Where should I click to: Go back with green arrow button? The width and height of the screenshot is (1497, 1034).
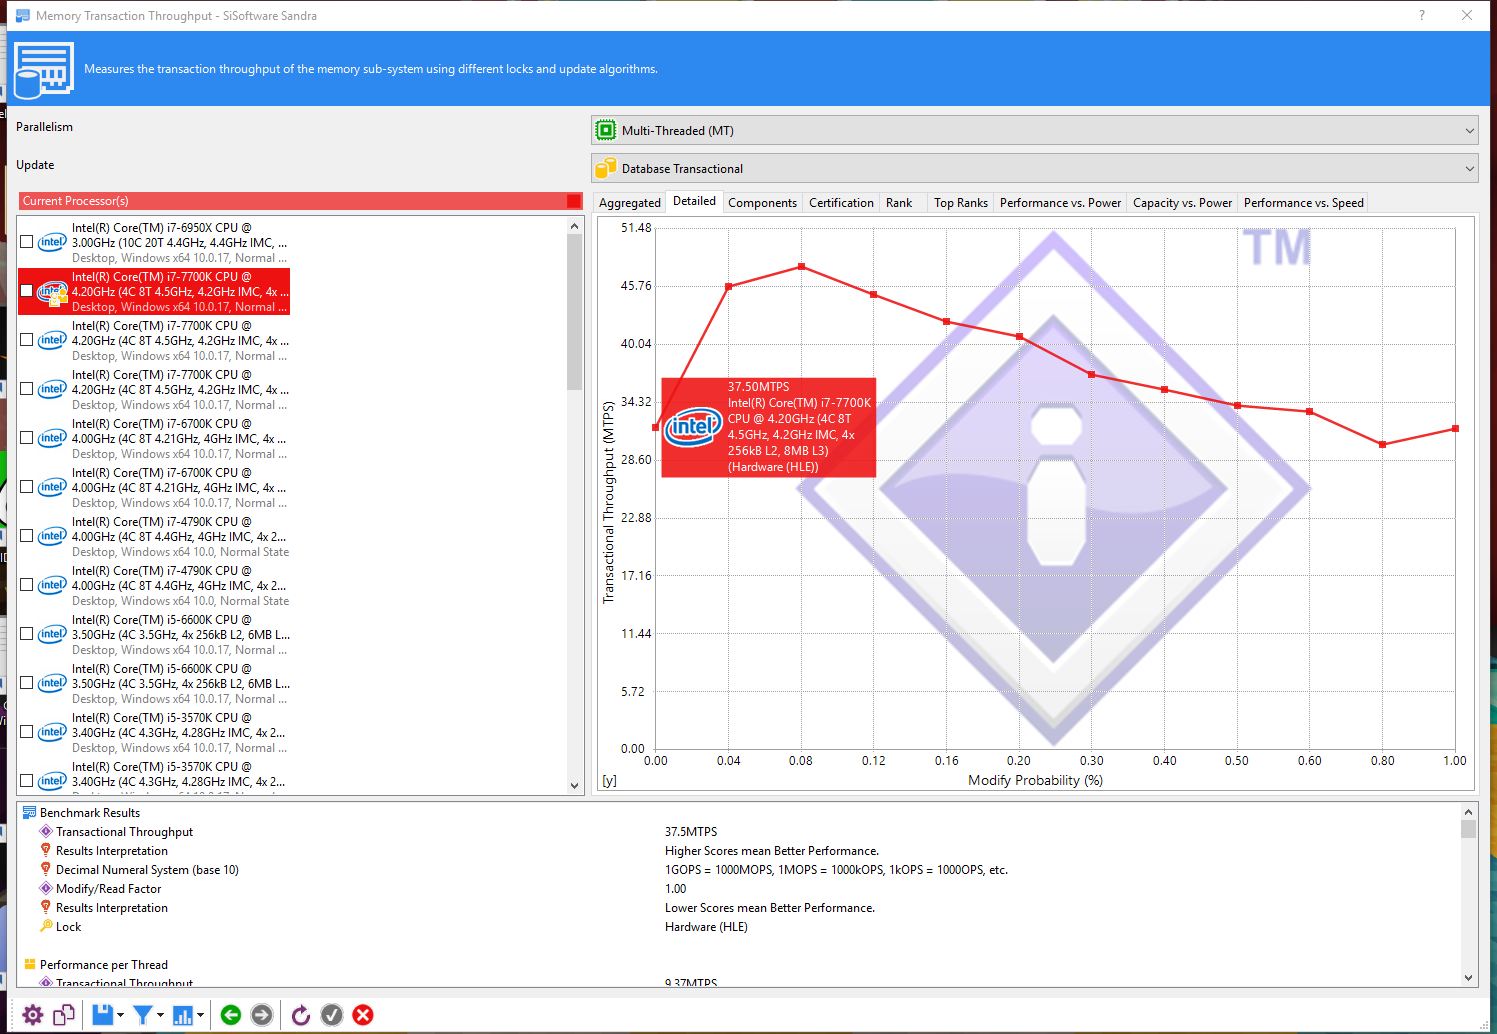(x=231, y=1015)
